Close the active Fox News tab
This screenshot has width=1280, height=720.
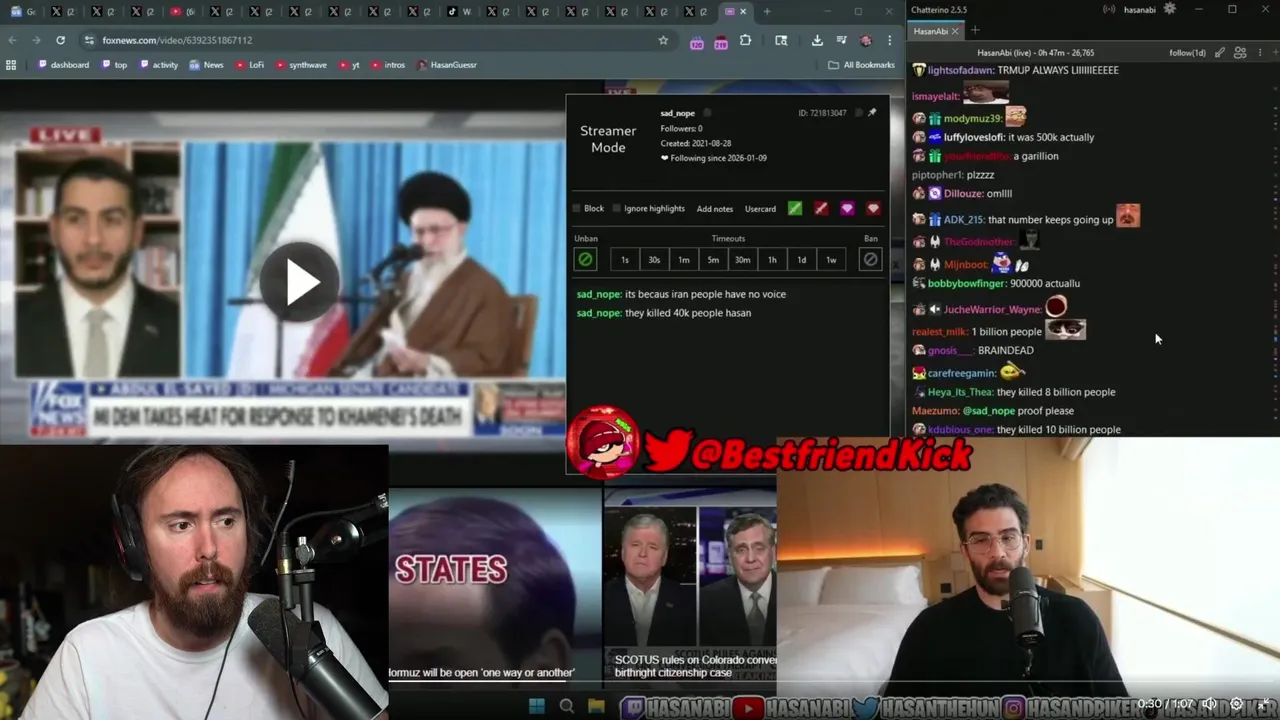click(x=744, y=12)
